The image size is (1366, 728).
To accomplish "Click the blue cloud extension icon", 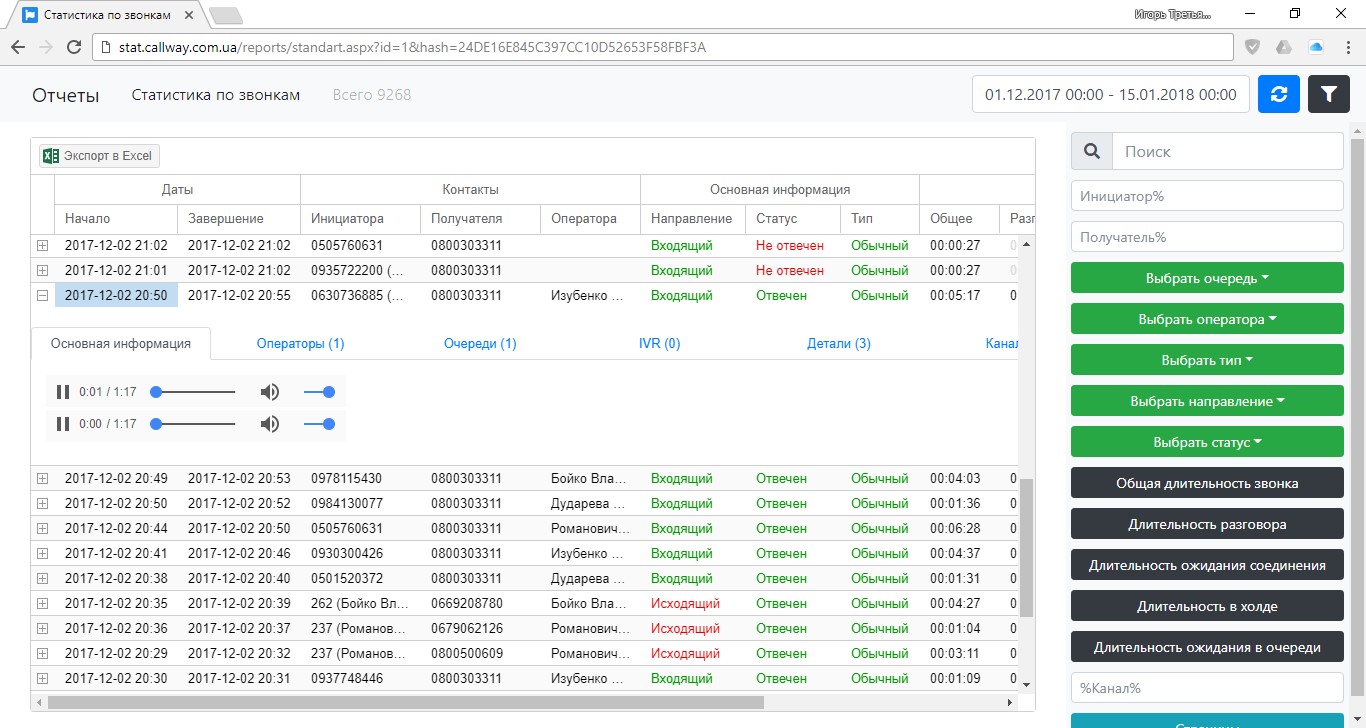I will [1316, 47].
